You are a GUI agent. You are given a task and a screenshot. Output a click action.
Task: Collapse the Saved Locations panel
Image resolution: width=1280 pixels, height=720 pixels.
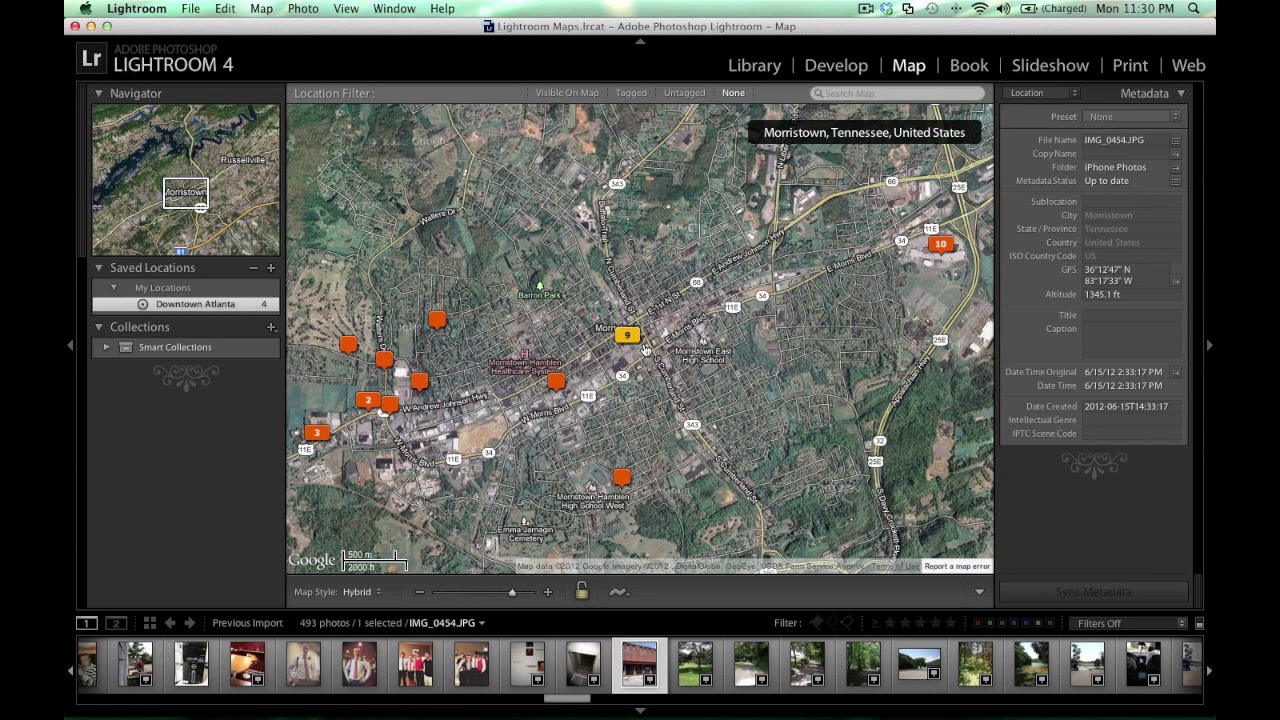point(98,268)
